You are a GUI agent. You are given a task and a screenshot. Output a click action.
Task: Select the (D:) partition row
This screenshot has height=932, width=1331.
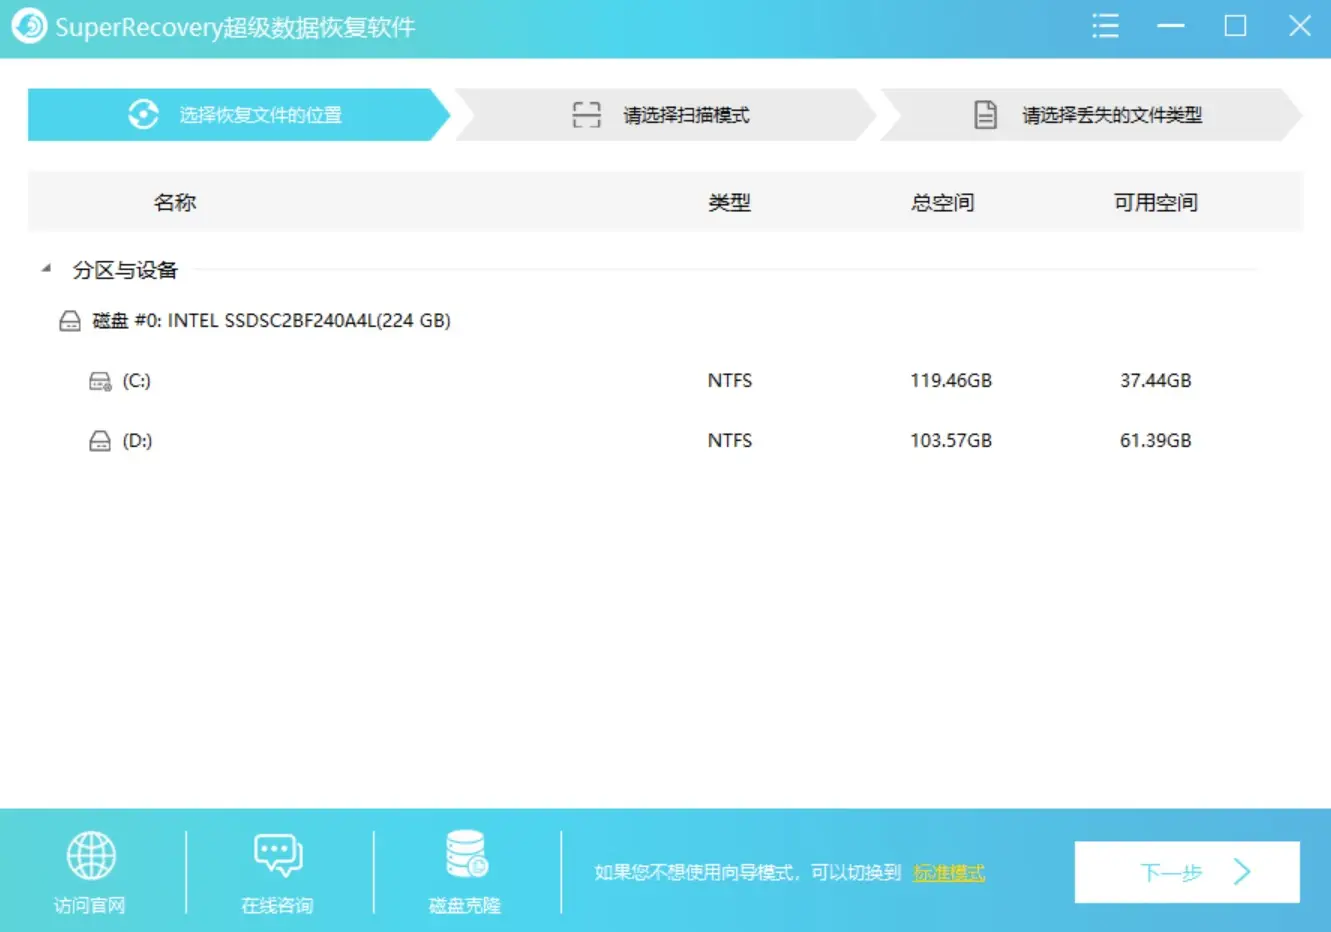(x=400, y=440)
